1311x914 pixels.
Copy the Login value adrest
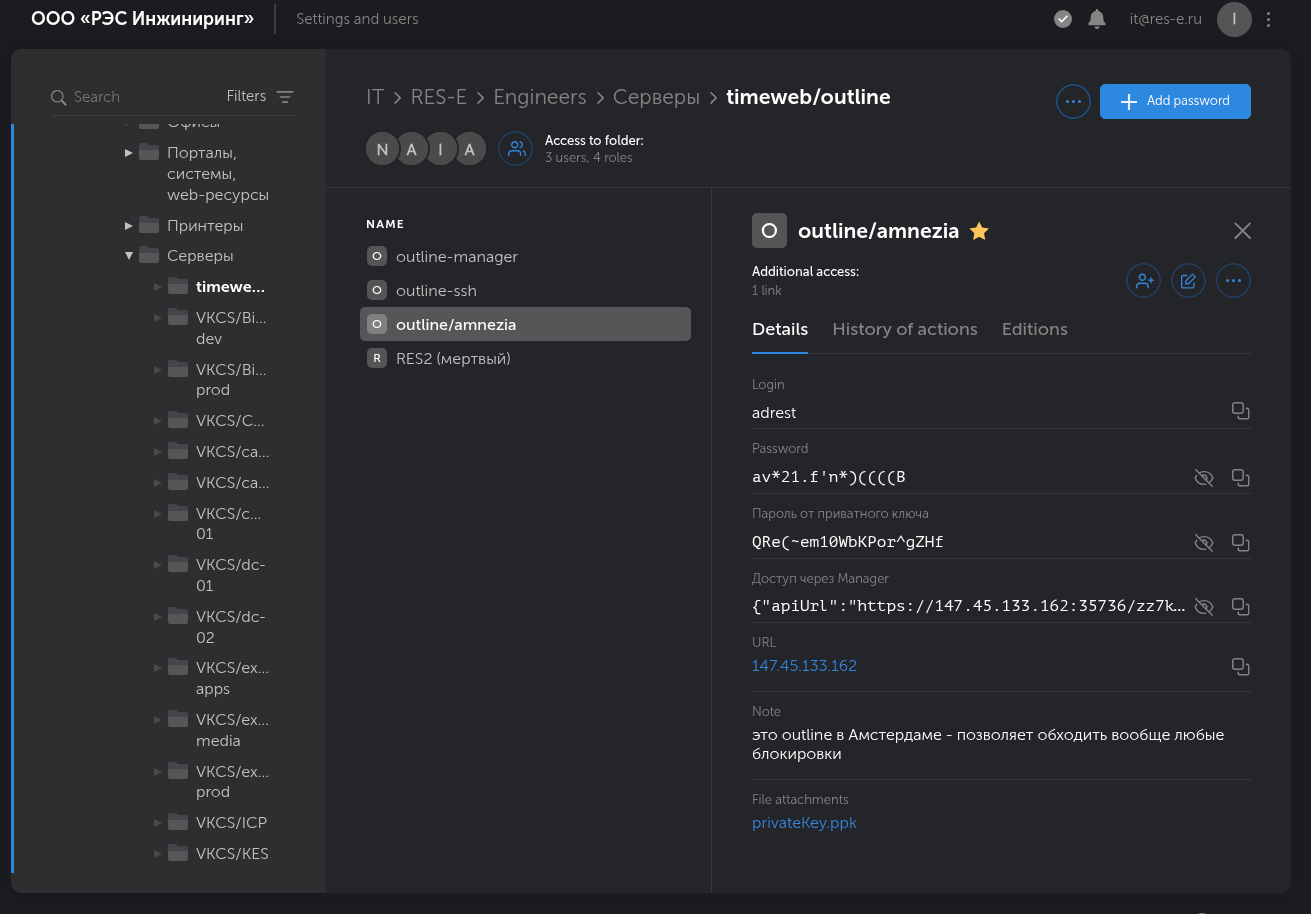pos(1240,411)
